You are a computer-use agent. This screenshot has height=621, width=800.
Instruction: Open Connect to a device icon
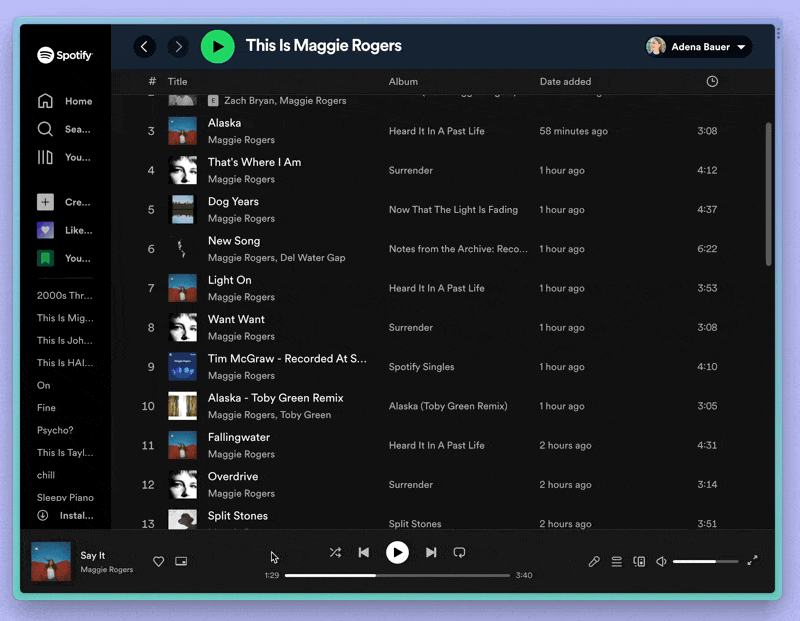[x=639, y=562]
